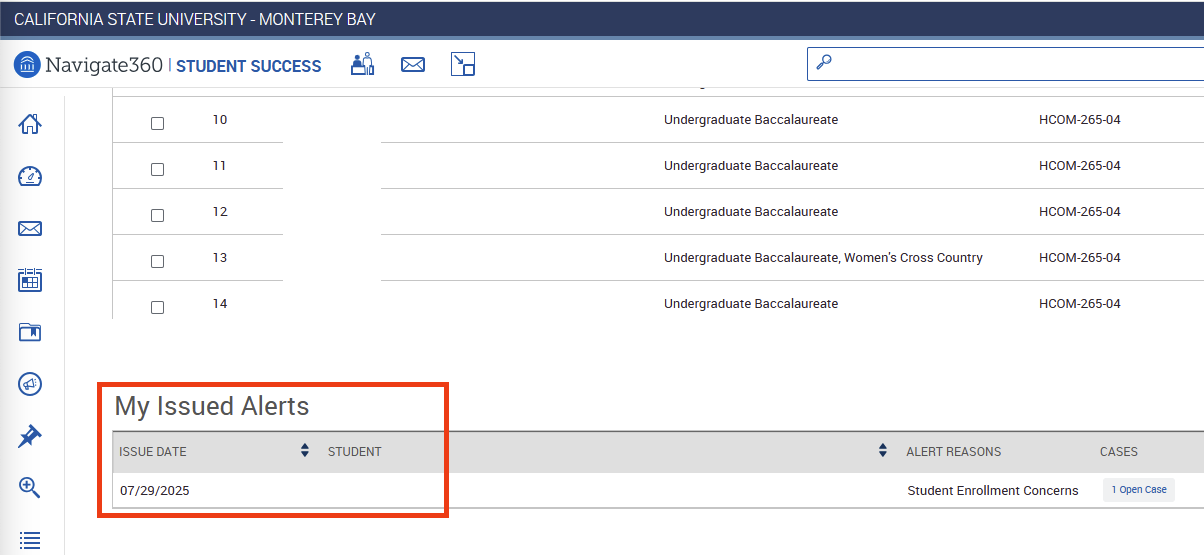This screenshot has width=1204, height=555.
Task: Check the box for row 12
Action: (x=157, y=215)
